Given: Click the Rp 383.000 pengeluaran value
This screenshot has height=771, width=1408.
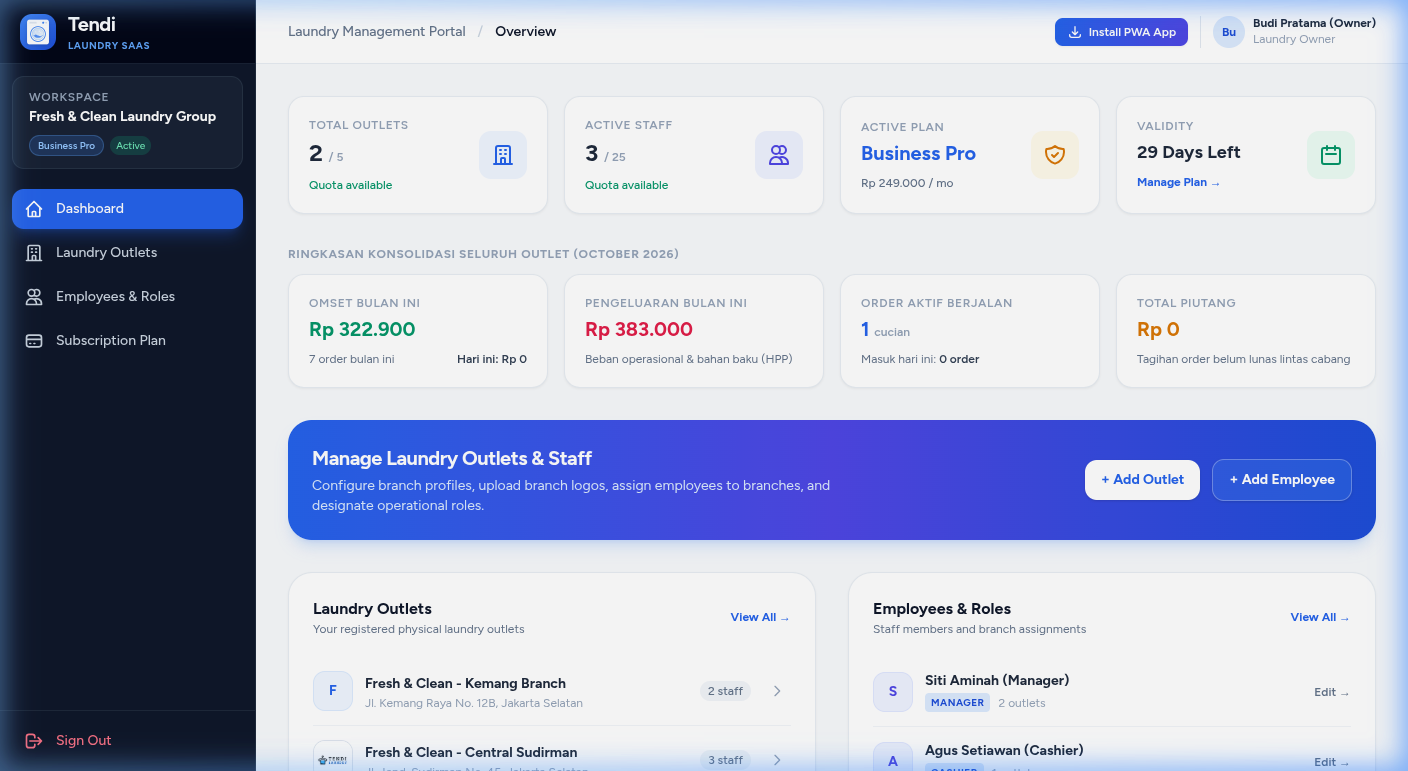Looking at the screenshot, I should [x=639, y=330].
